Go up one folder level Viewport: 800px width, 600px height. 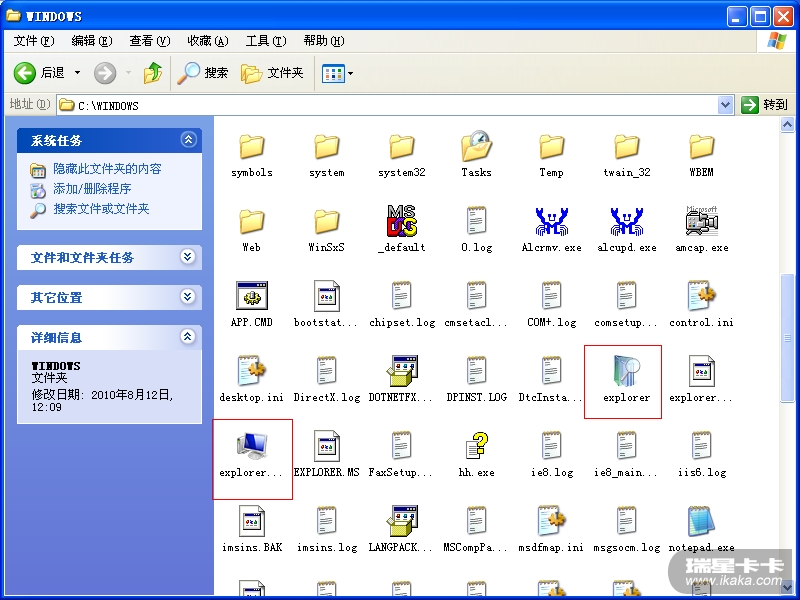tap(153, 73)
